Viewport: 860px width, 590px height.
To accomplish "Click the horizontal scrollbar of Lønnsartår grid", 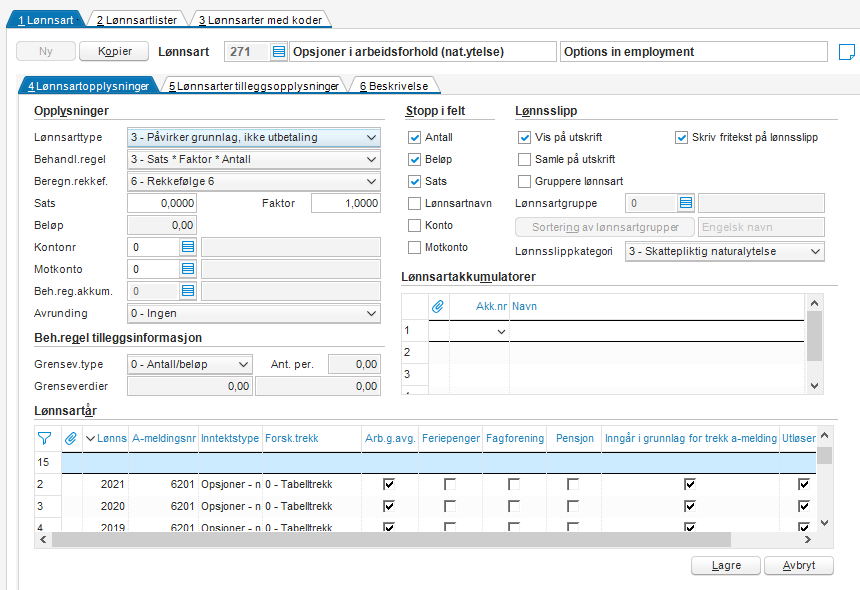I will tap(392, 540).
